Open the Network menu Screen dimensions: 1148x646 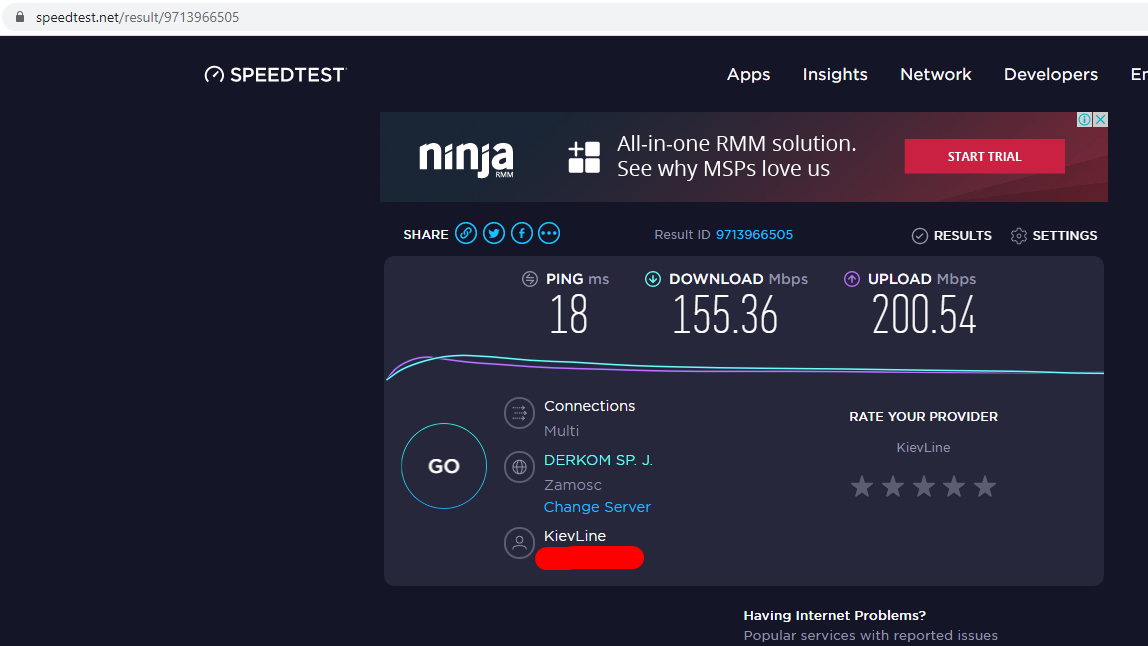936,75
